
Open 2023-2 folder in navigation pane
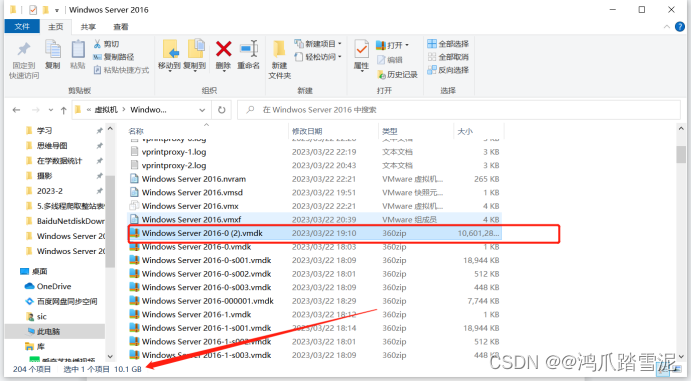click(x=49, y=191)
